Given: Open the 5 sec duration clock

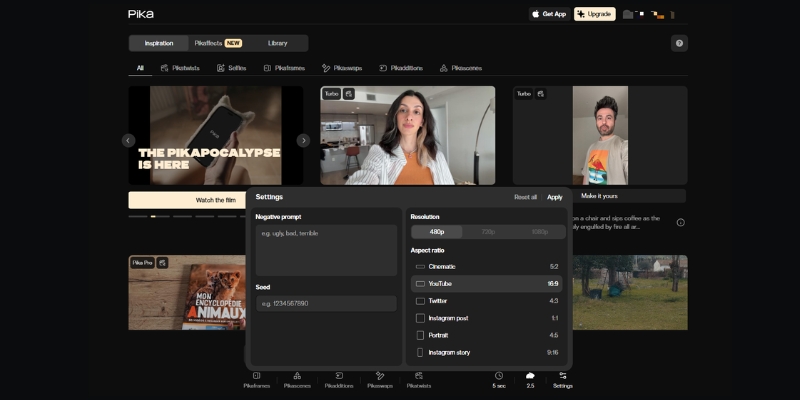Looking at the screenshot, I should [x=499, y=380].
